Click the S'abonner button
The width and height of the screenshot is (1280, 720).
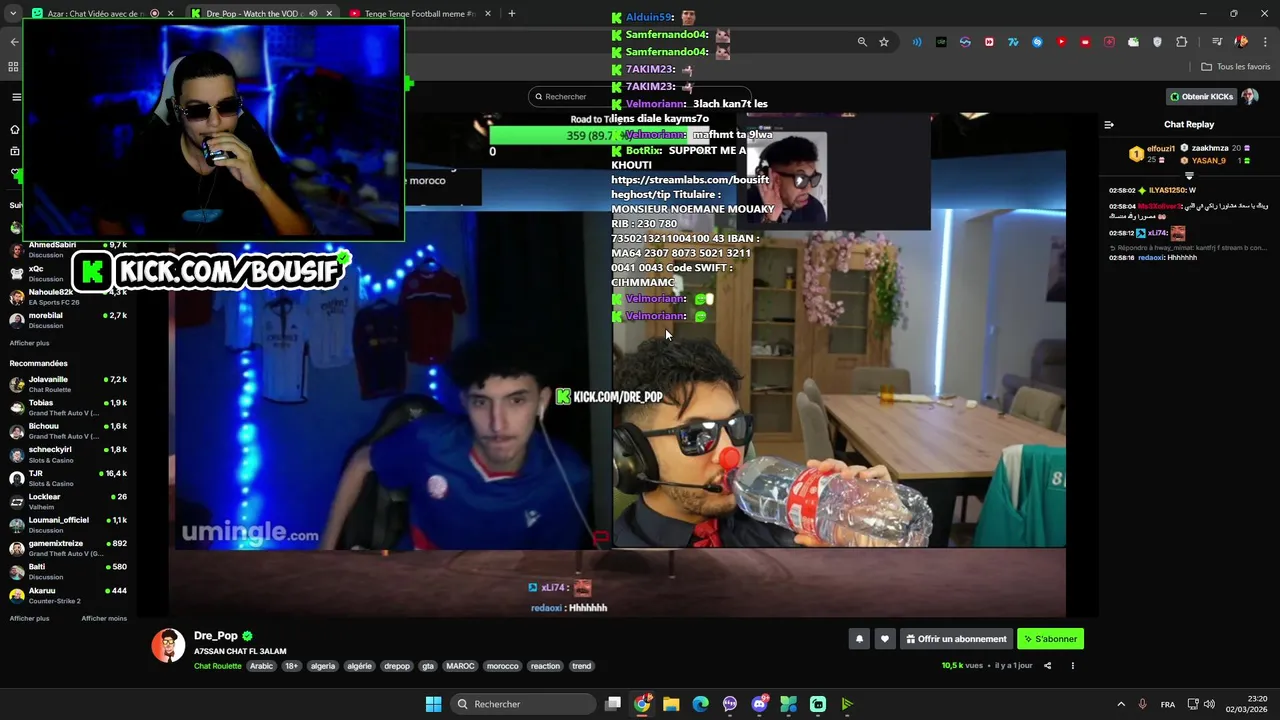click(x=1050, y=639)
